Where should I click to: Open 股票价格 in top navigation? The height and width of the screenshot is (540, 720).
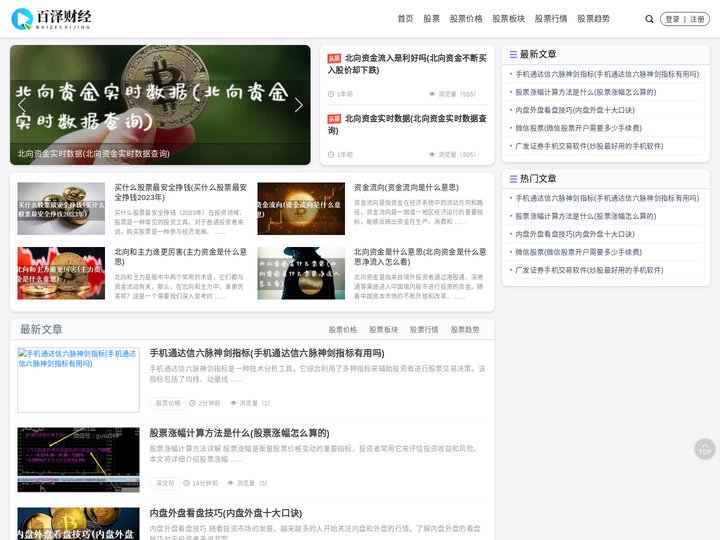pos(466,19)
